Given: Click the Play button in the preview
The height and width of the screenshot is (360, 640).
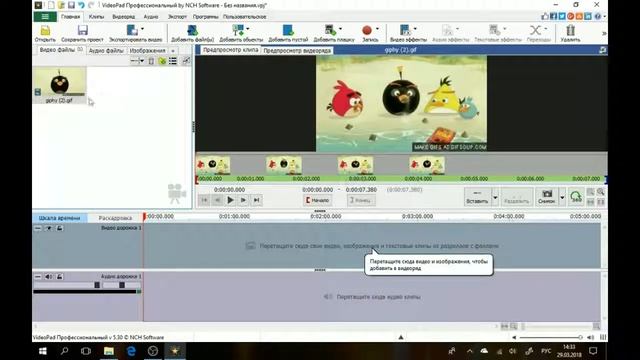Looking at the screenshot, I should pos(230,200).
